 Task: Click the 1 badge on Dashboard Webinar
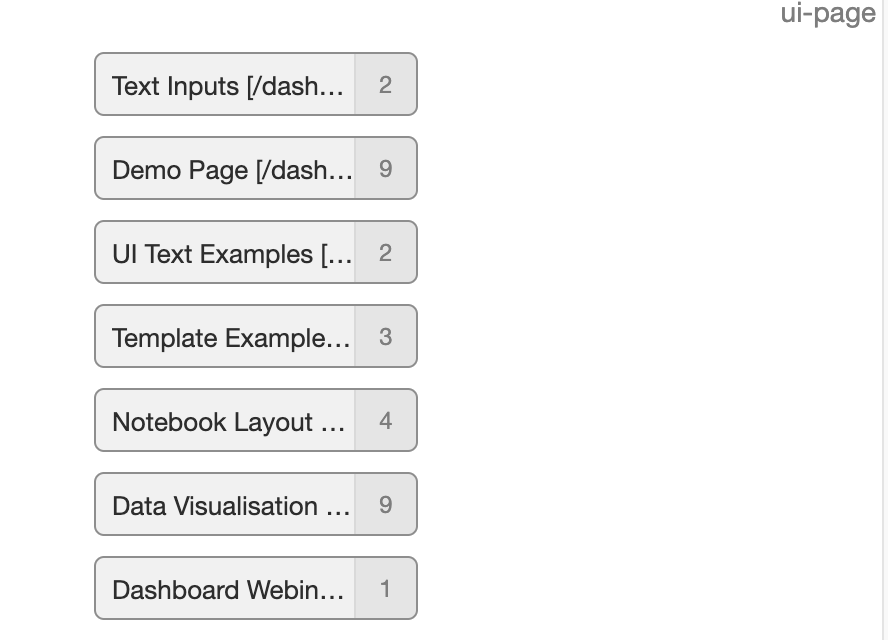tap(385, 589)
